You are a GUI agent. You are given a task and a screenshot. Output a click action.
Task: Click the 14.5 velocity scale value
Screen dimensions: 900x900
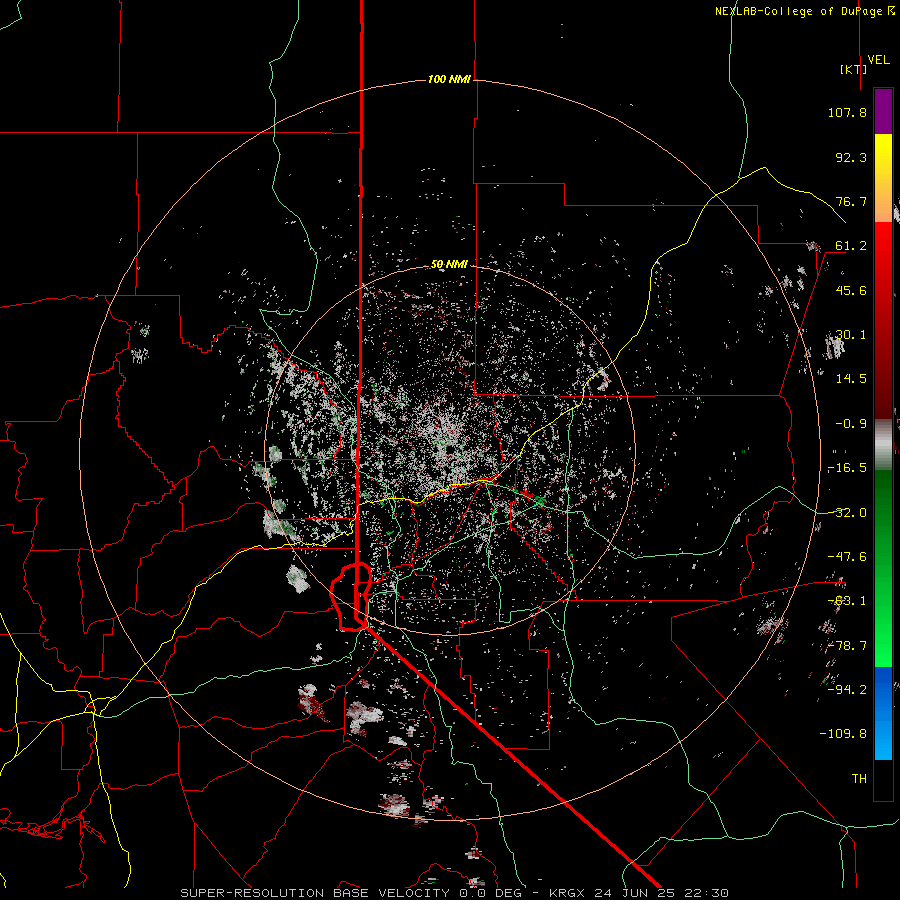[x=851, y=379]
